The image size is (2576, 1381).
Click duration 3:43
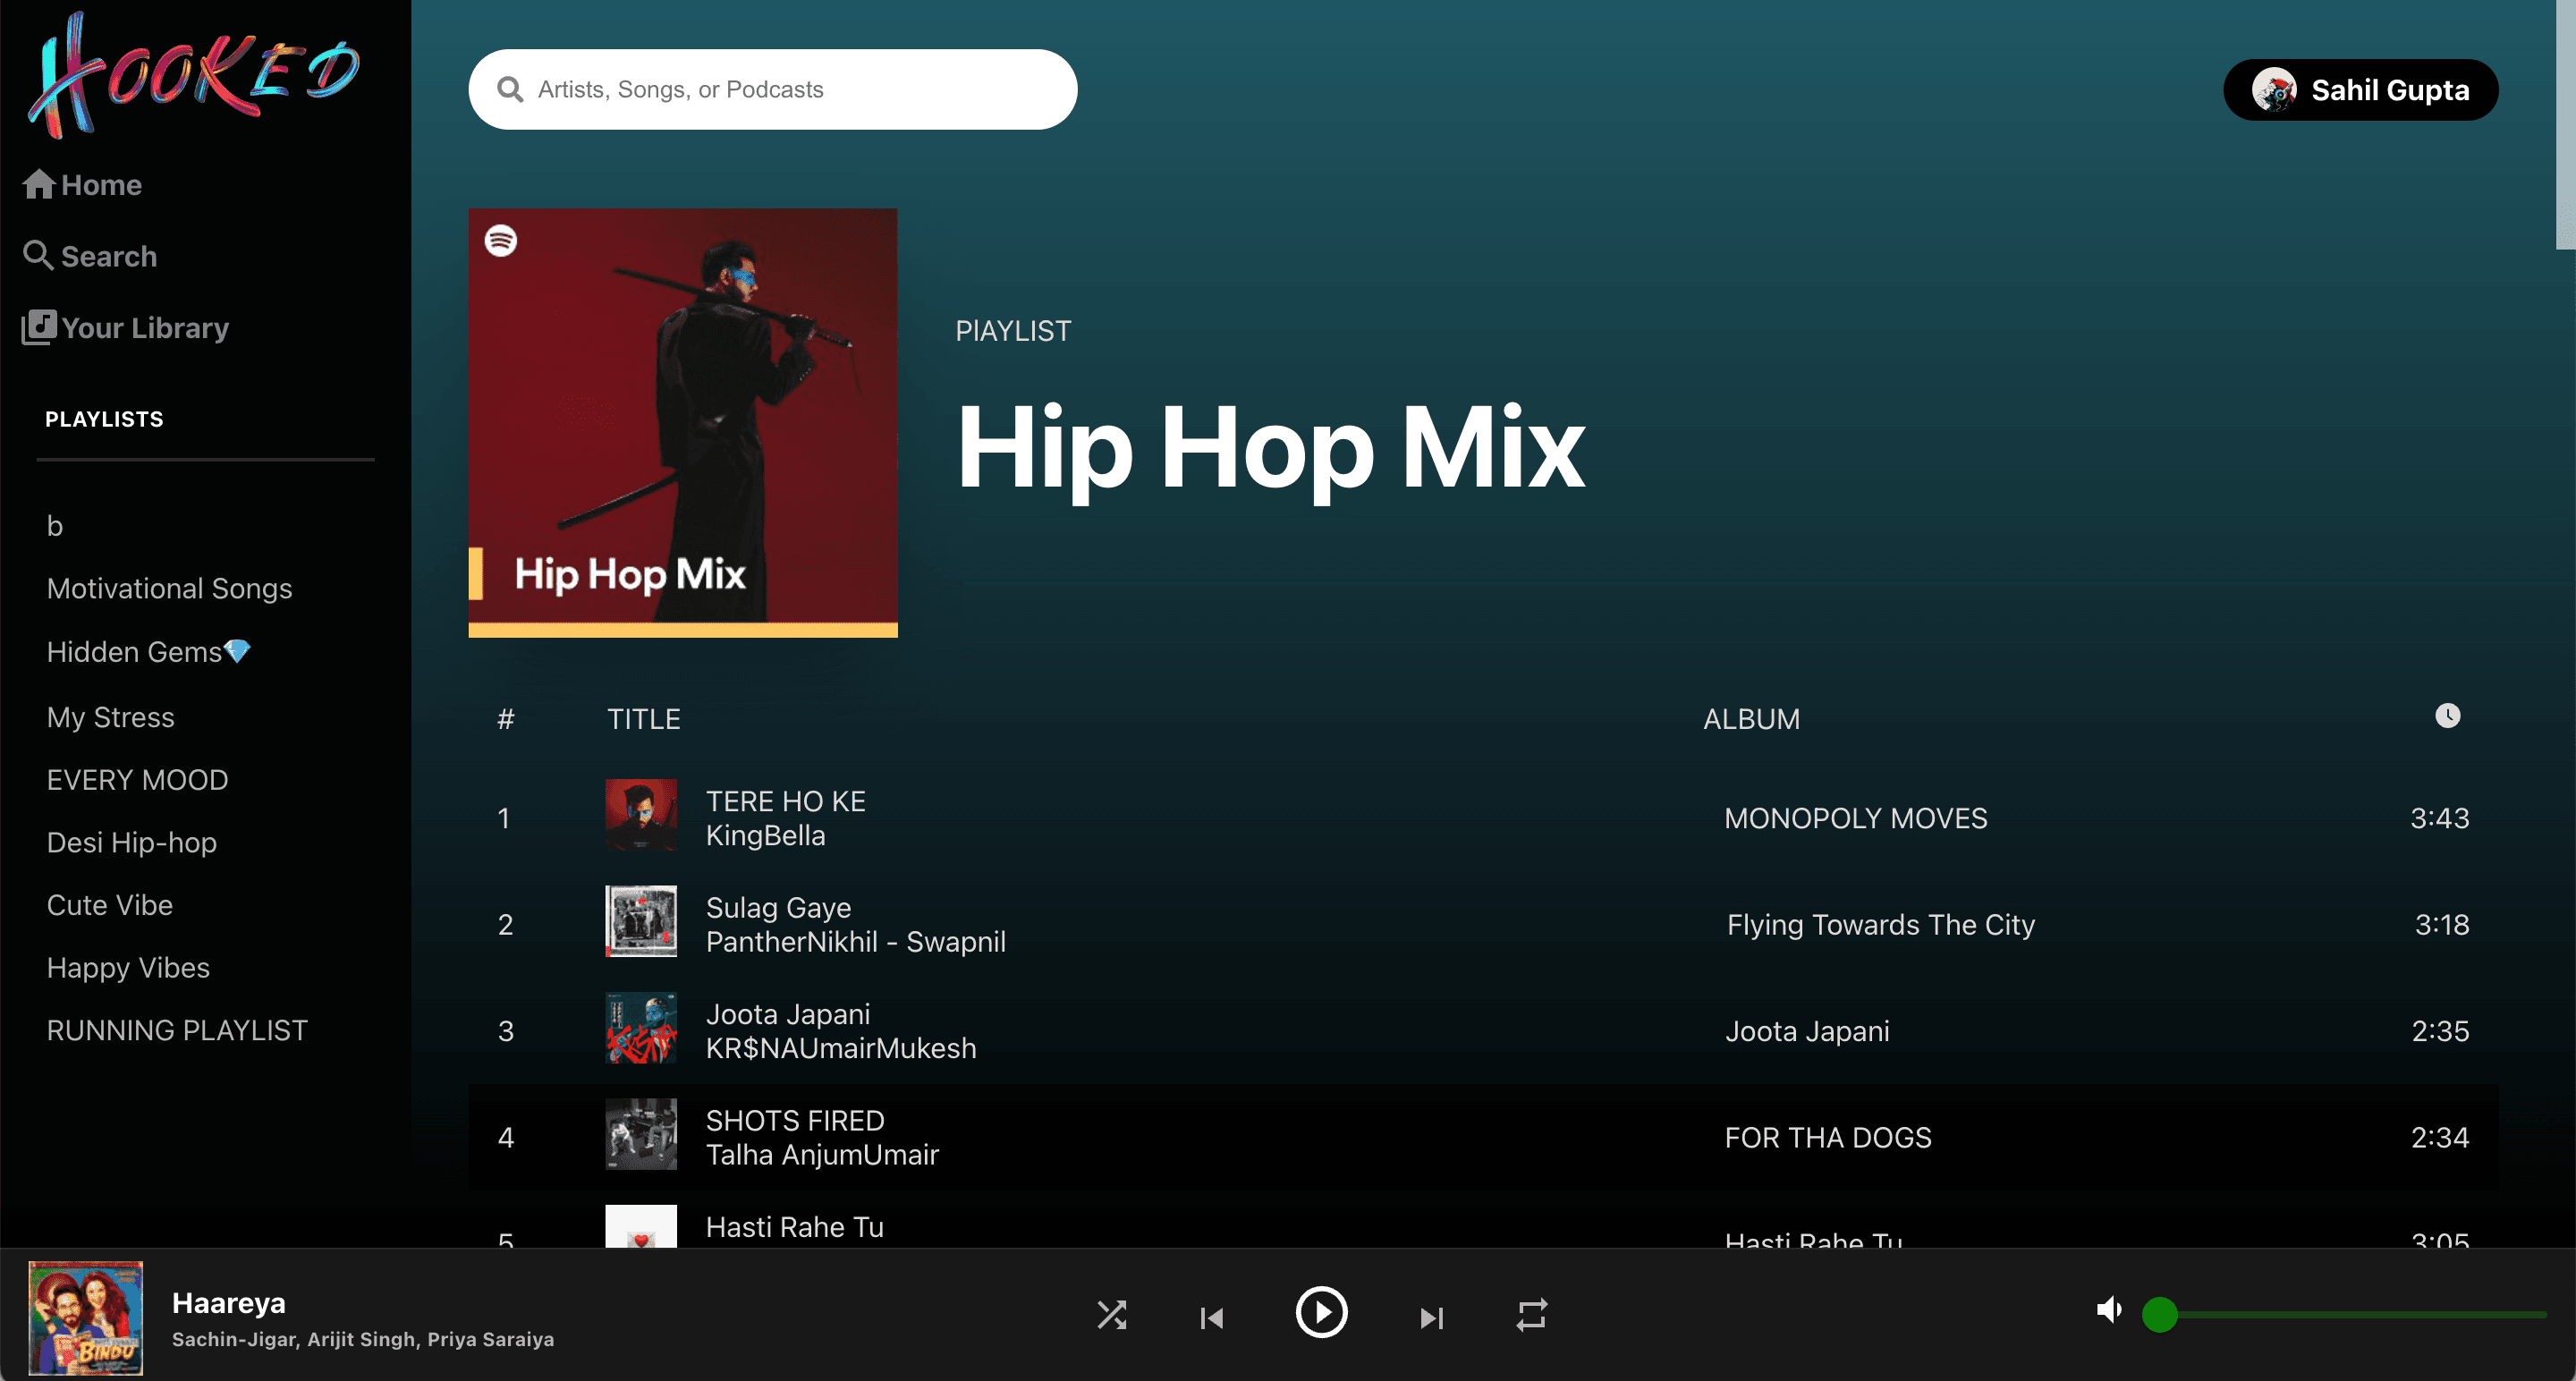click(2440, 818)
